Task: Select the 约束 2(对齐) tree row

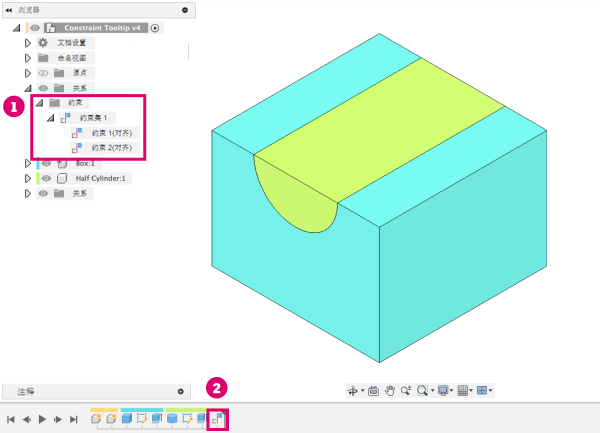Action: tap(105, 148)
